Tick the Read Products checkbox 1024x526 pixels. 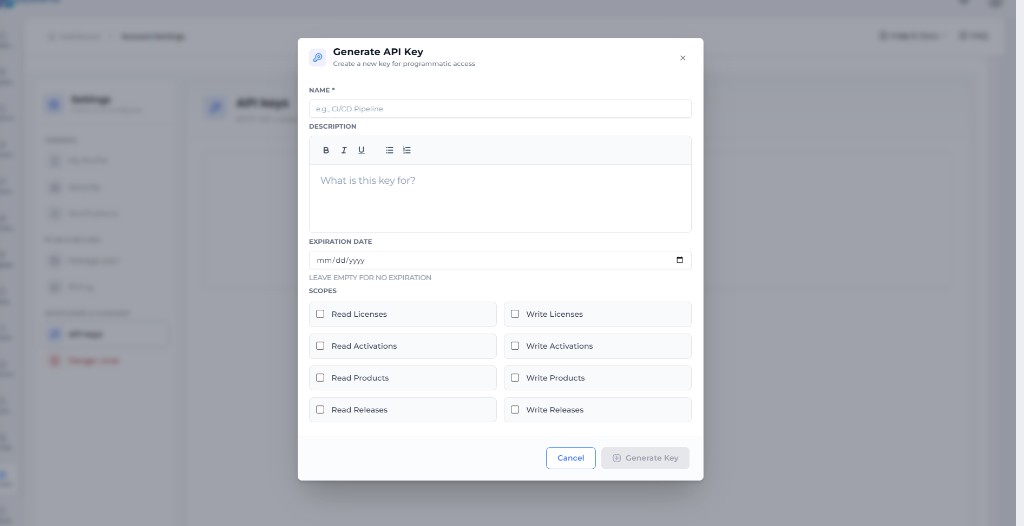[x=320, y=378]
